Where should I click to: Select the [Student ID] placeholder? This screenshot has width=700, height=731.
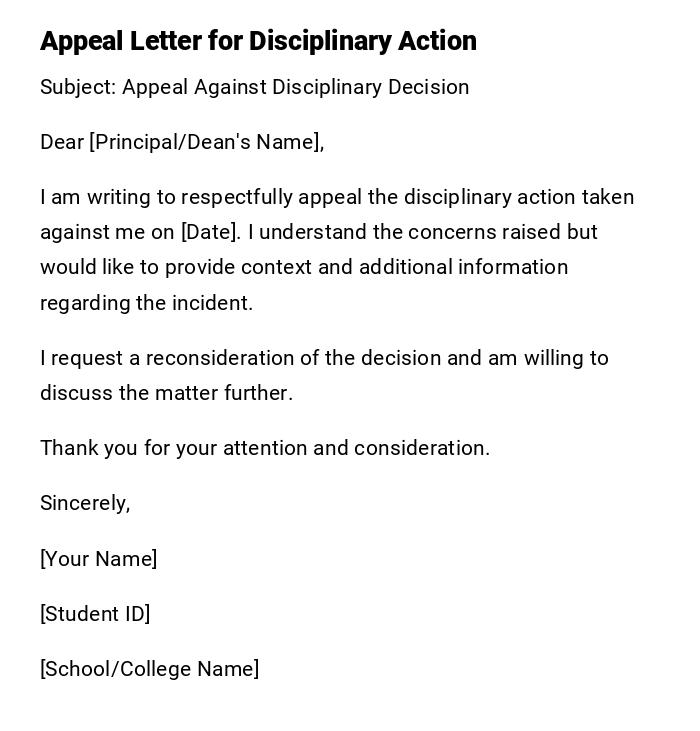(95, 614)
